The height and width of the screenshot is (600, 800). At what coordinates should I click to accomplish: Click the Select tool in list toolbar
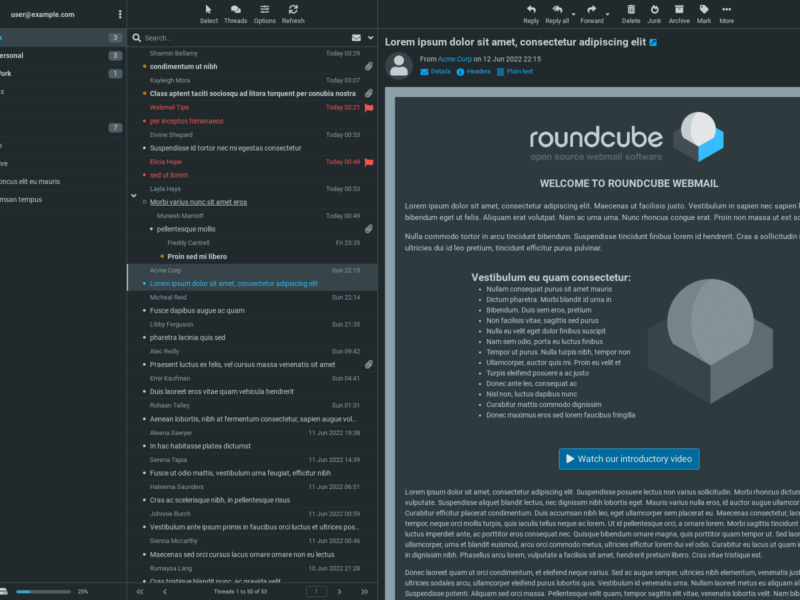click(x=209, y=14)
